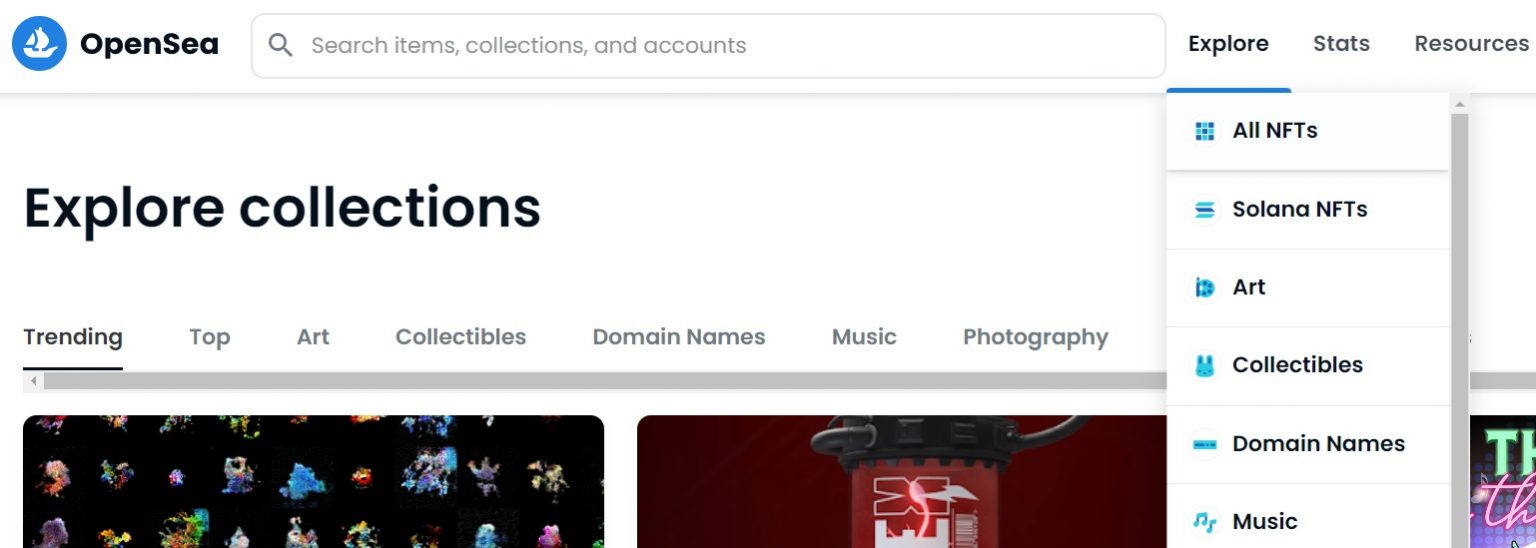Open the colorful pixel creatures collection thumbnail
1536x548 pixels.
(313, 482)
